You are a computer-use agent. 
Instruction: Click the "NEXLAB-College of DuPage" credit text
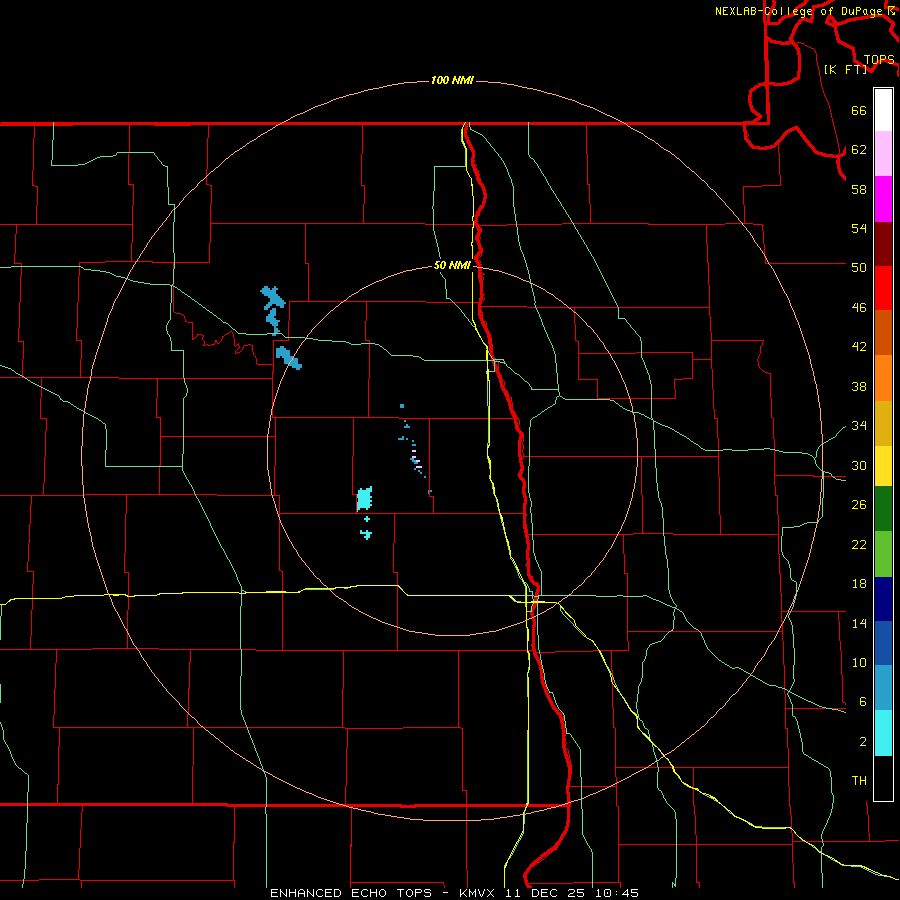tap(798, 11)
